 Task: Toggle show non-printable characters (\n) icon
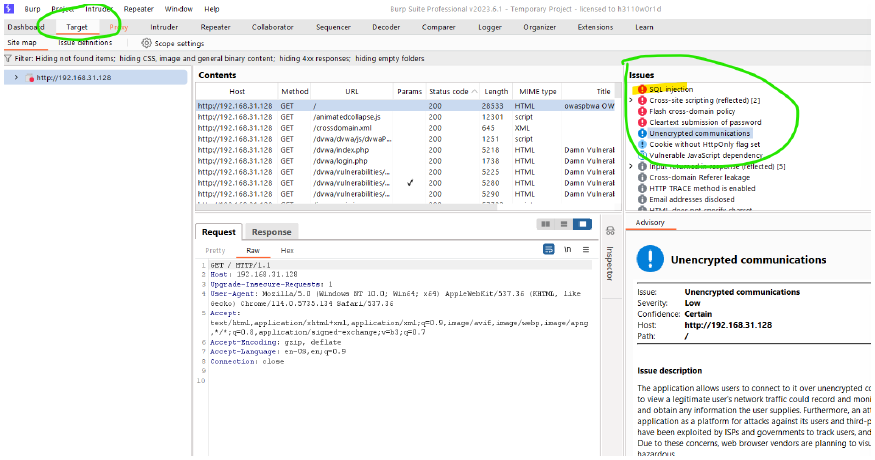[568, 250]
